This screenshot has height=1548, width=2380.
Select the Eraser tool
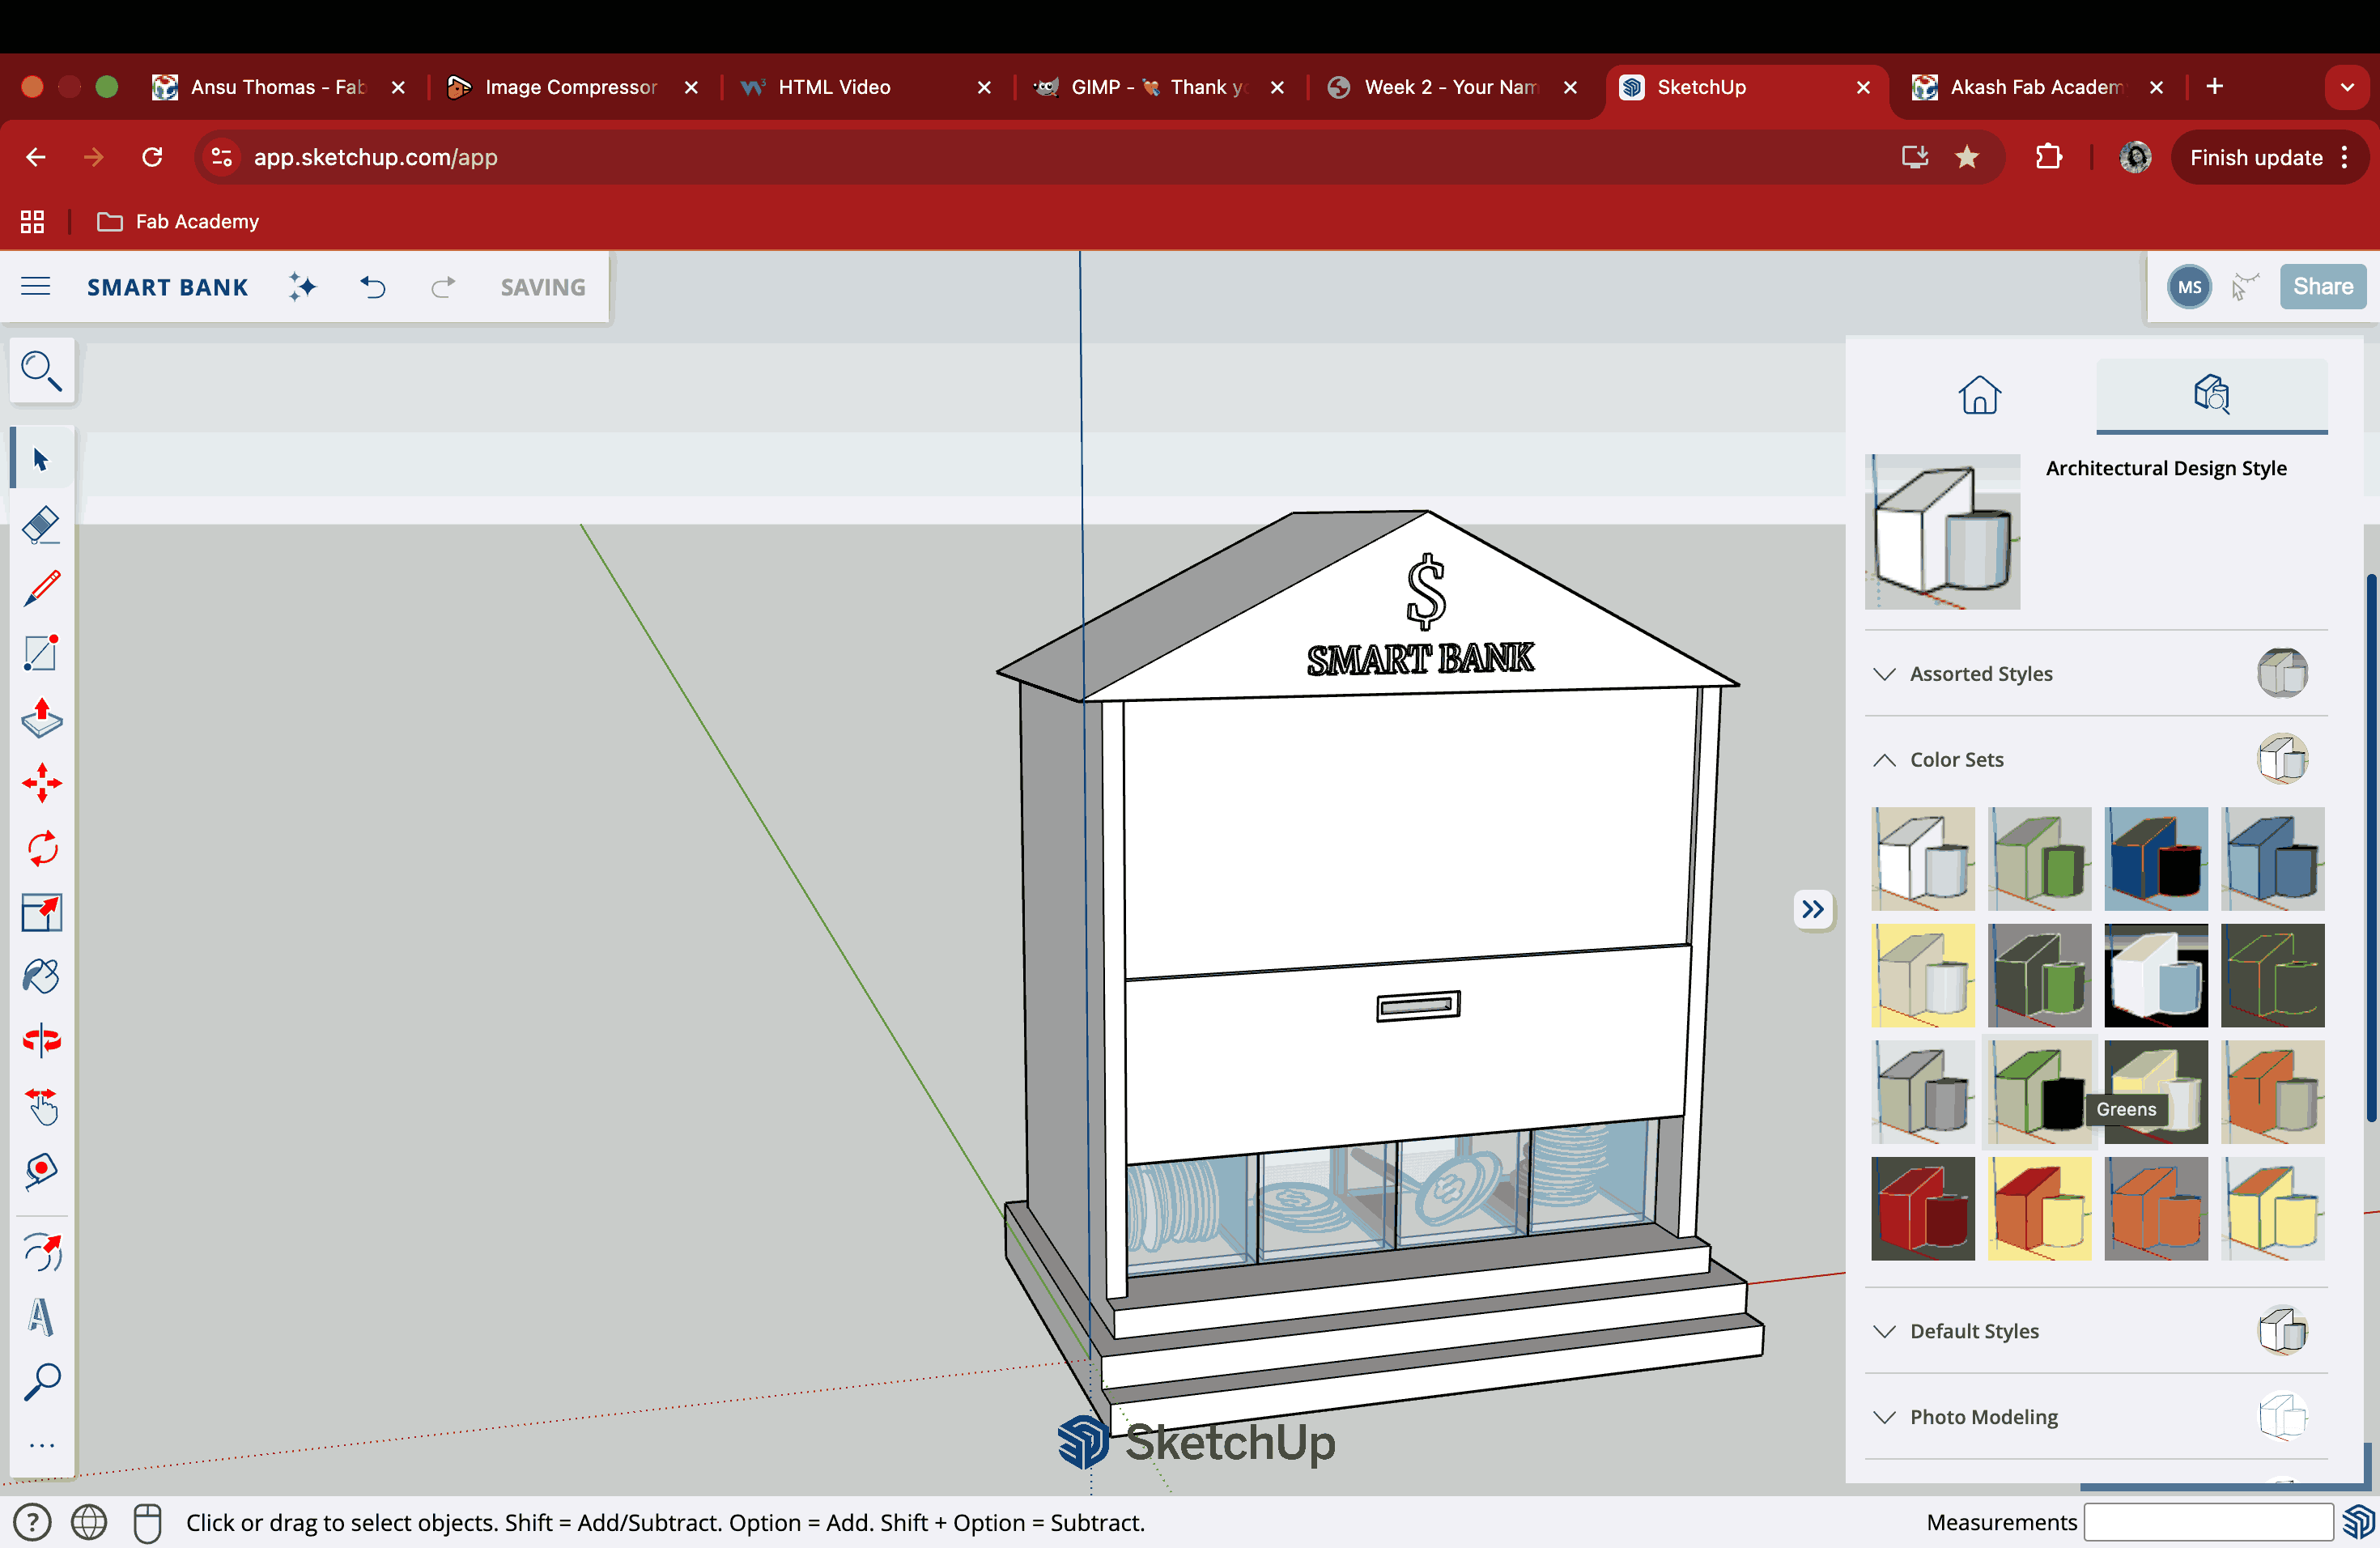tap(41, 524)
